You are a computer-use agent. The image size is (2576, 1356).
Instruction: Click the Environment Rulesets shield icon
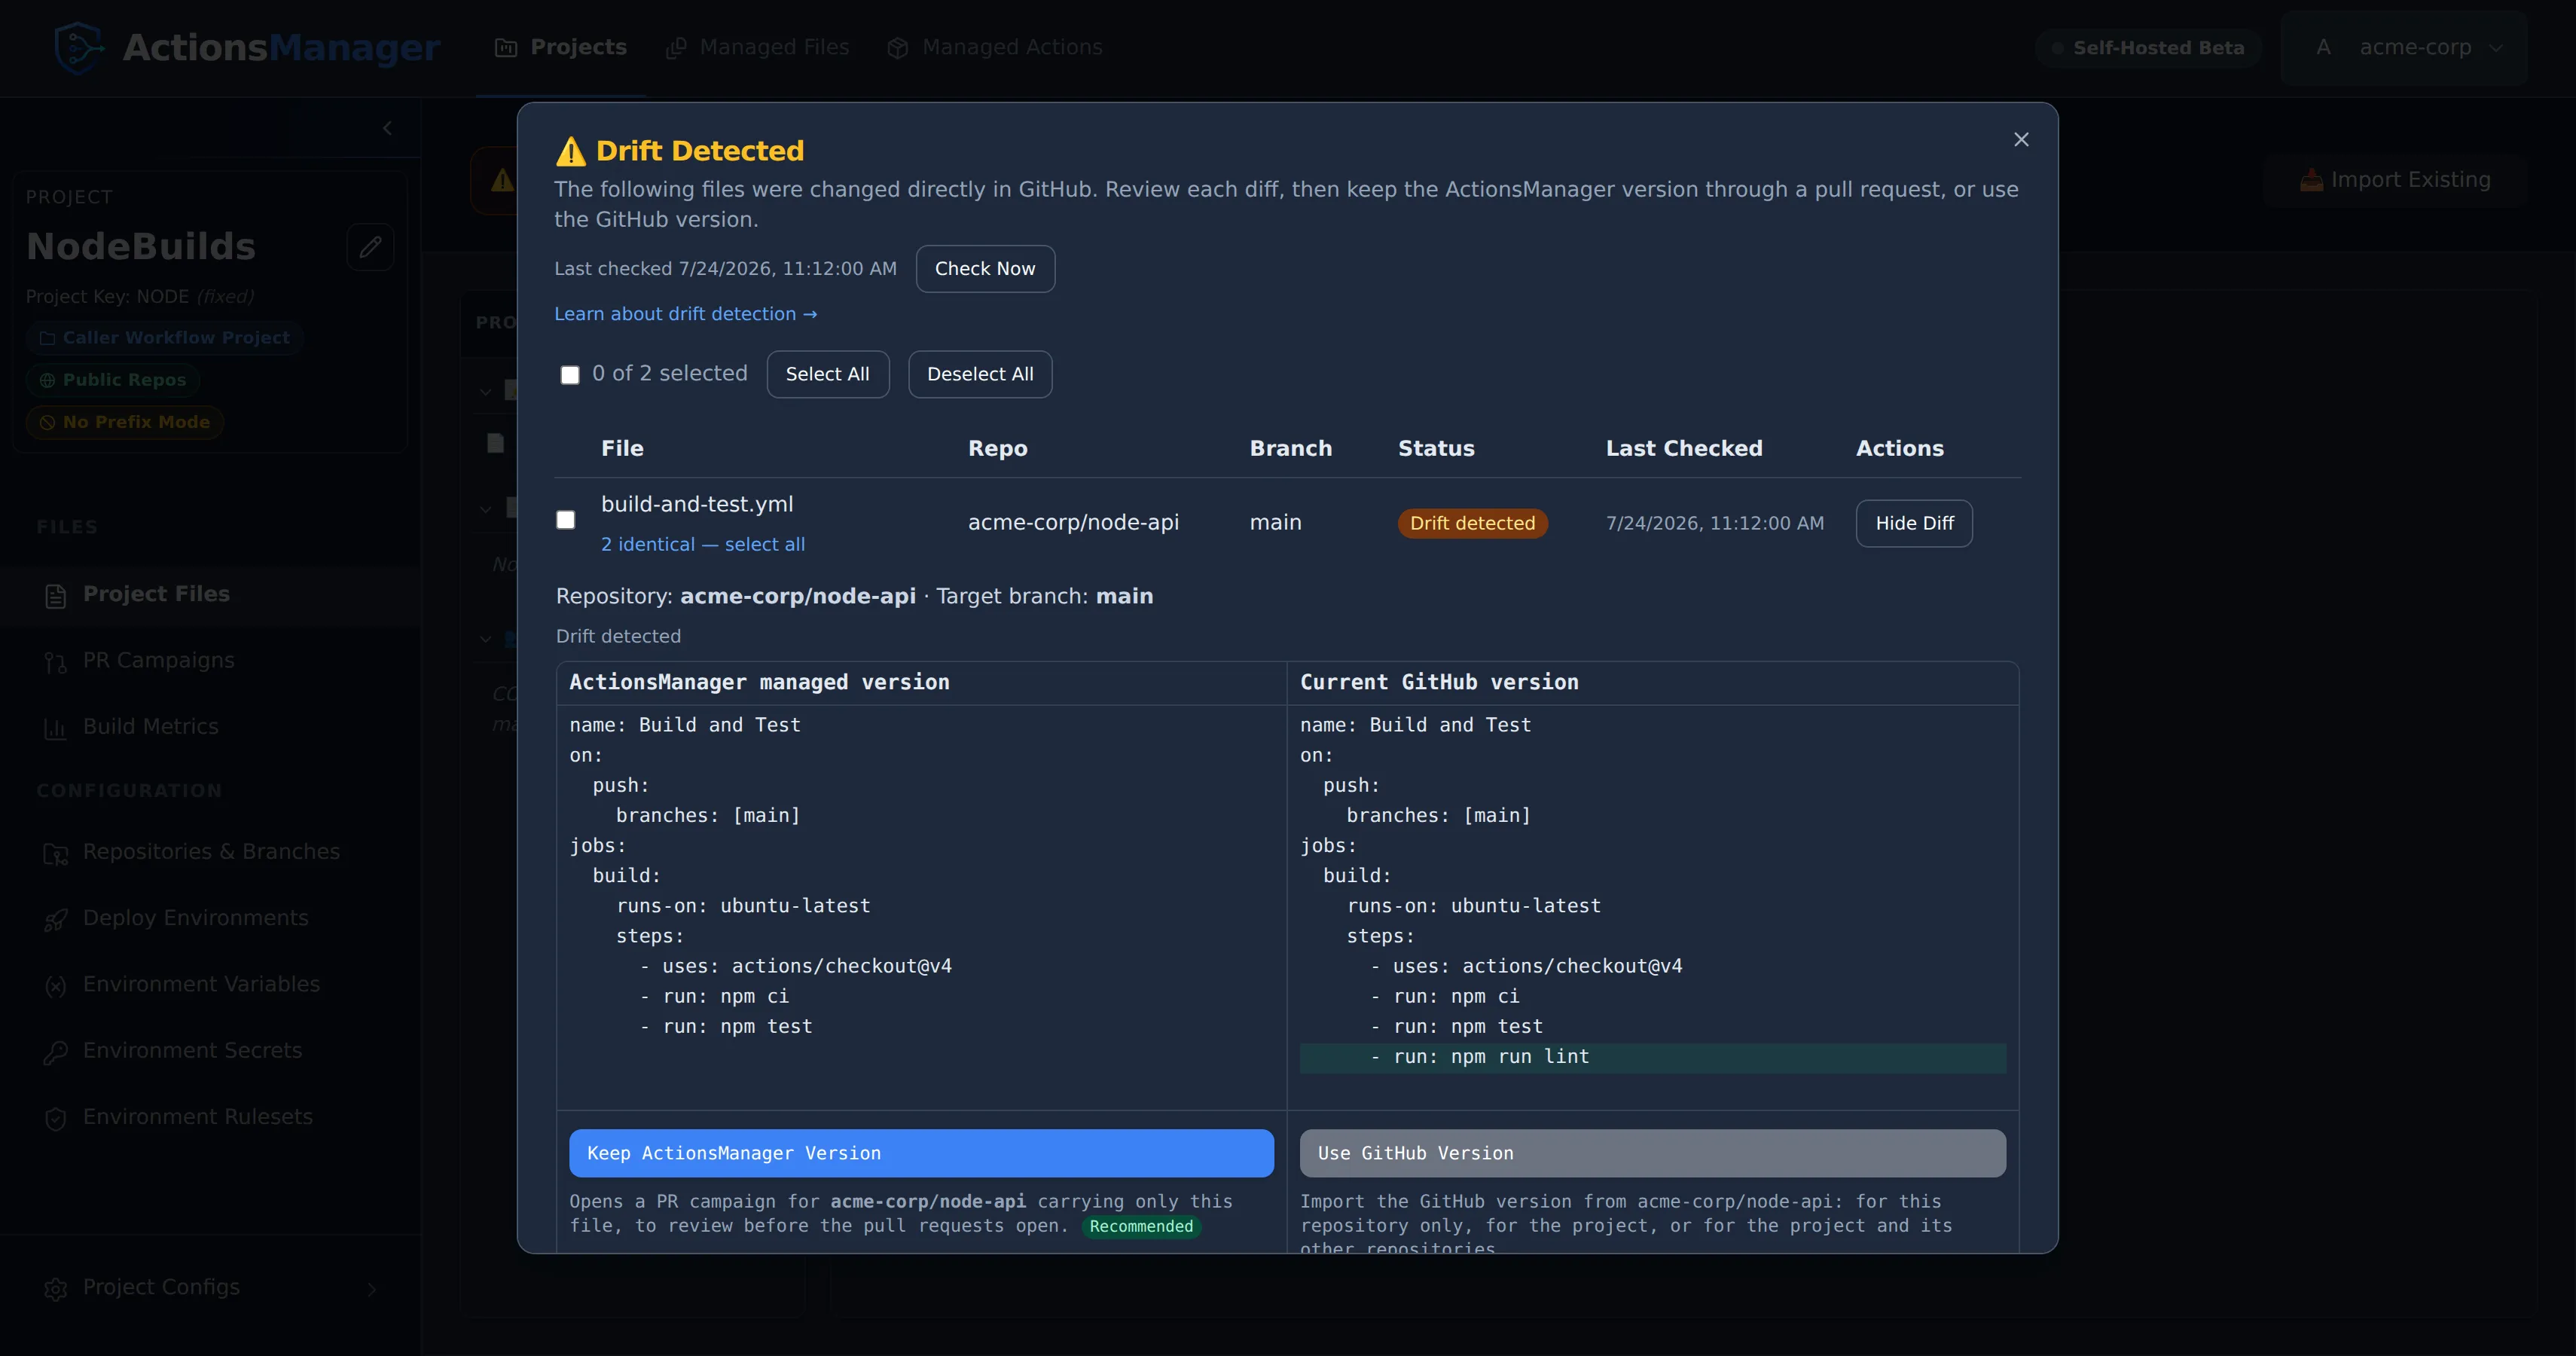[56, 1118]
